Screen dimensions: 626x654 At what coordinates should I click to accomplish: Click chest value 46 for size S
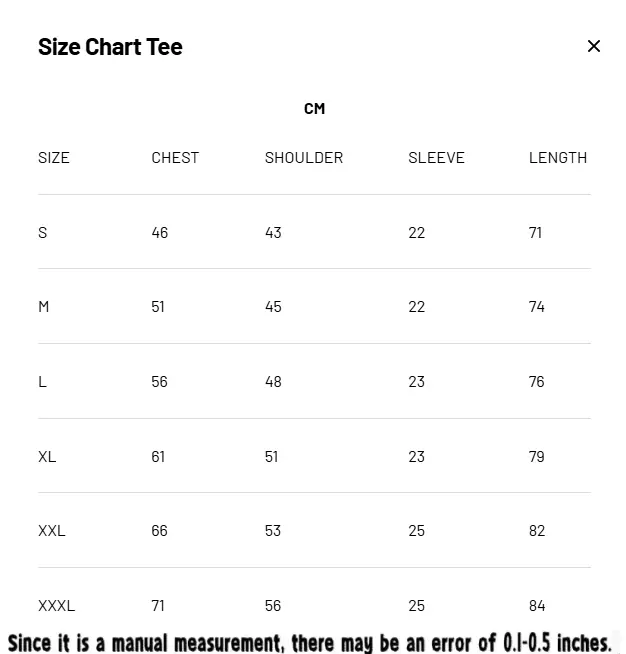[160, 232]
